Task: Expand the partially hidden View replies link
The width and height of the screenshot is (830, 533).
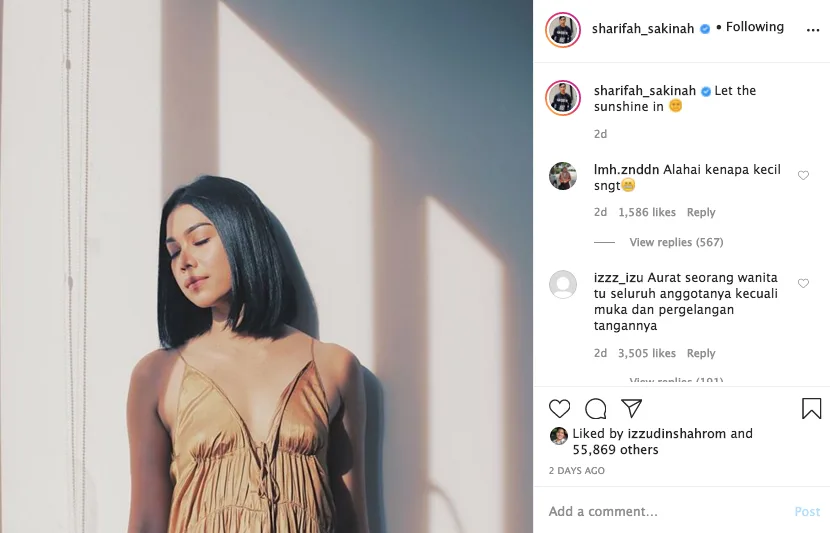Action: pos(676,381)
